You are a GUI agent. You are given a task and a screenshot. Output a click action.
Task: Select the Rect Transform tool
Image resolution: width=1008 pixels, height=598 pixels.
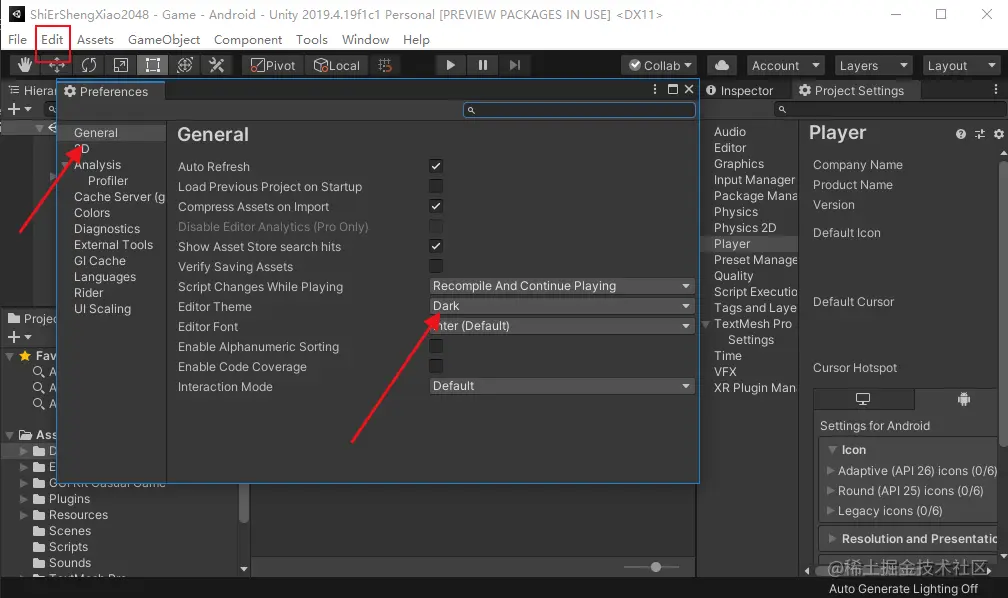click(153, 65)
